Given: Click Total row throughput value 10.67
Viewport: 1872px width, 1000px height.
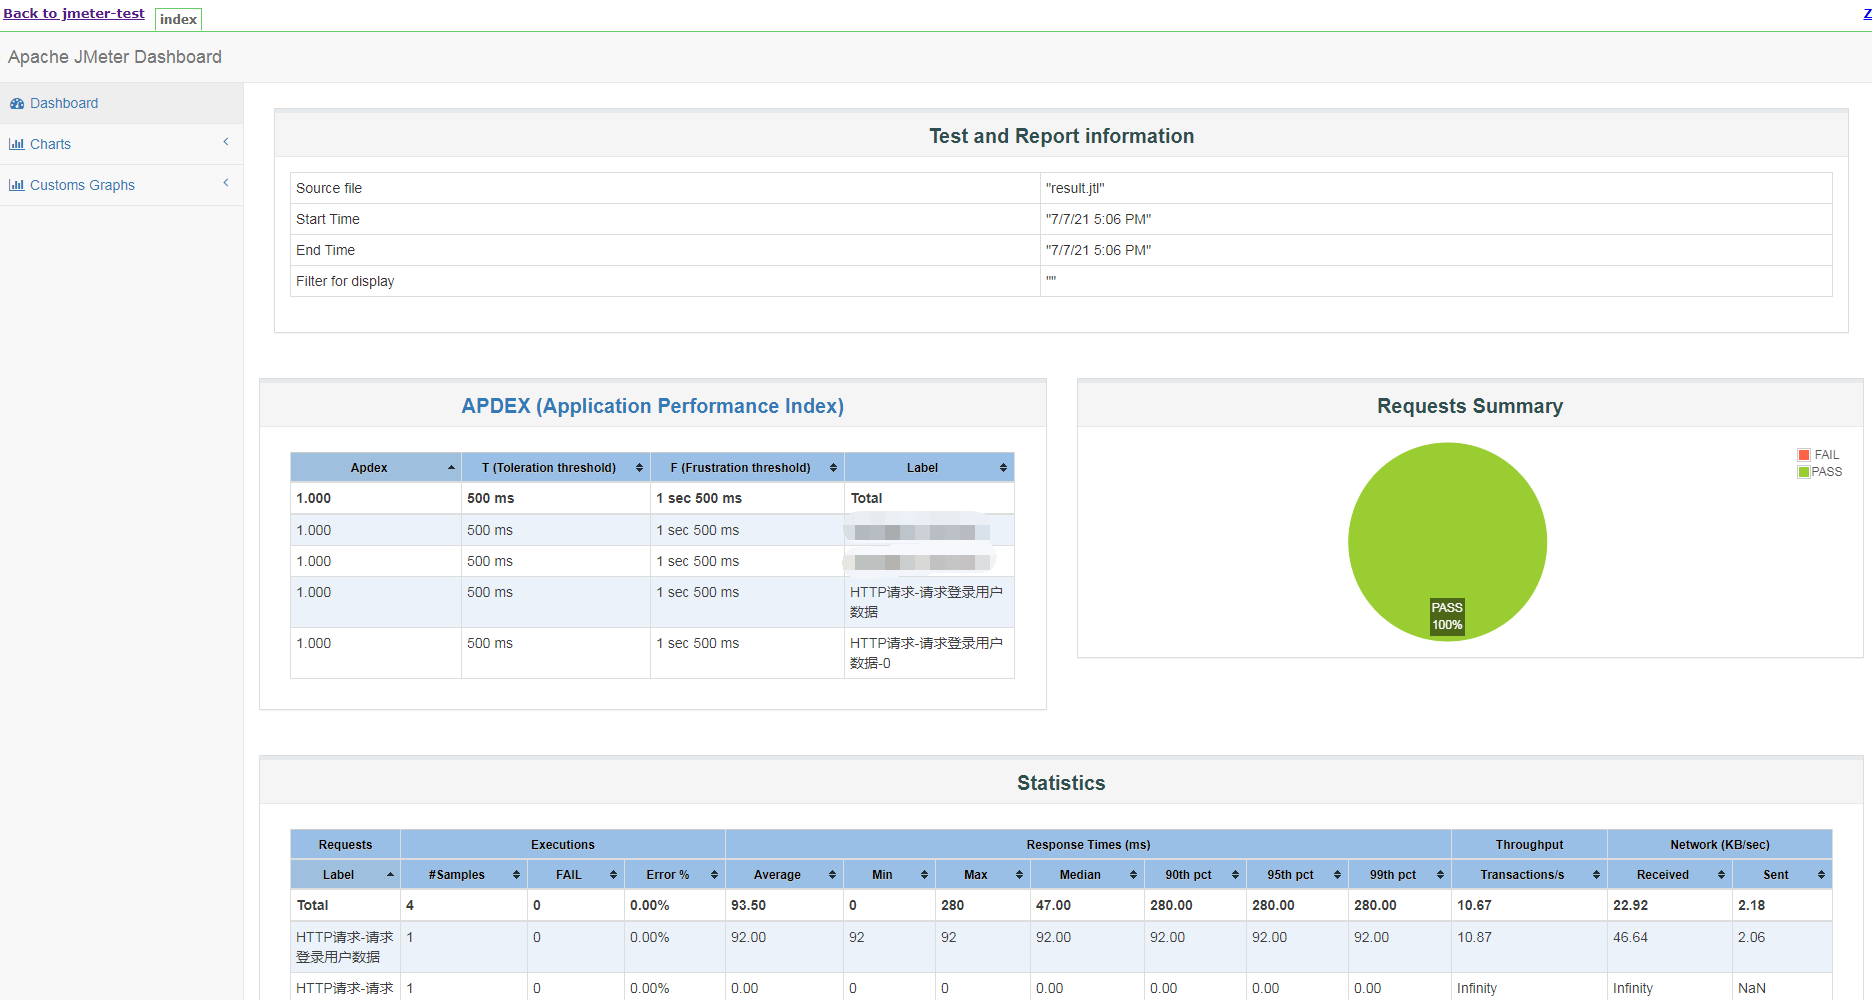Looking at the screenshot, I should [x=1474, y=905].
